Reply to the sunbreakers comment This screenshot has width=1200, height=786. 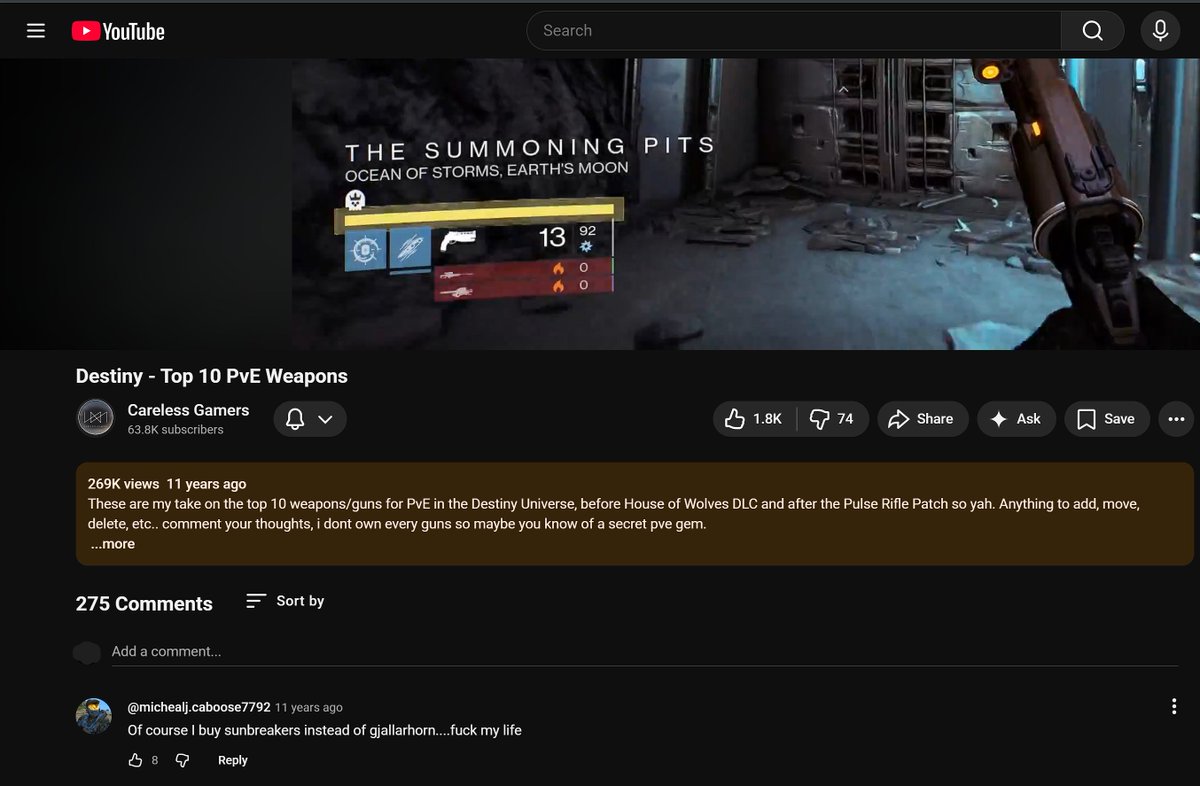coord(233,760)
